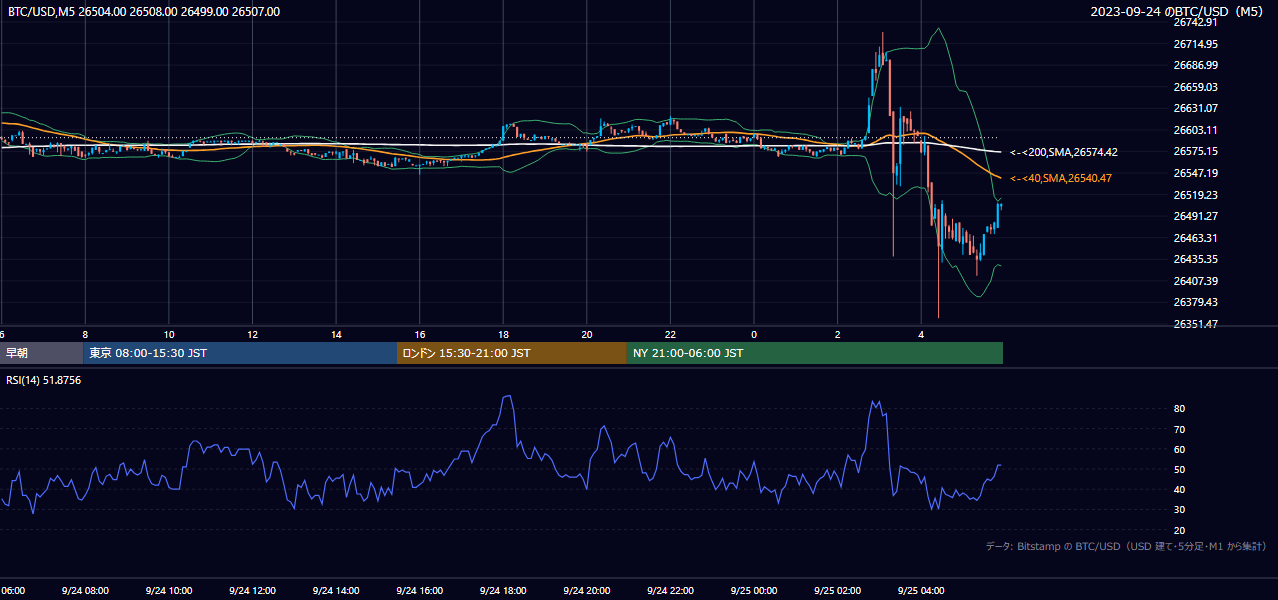1278x600 pixels.
Task: Click the 9/25 02:00 bottom time label
Action: coord(837,591)
